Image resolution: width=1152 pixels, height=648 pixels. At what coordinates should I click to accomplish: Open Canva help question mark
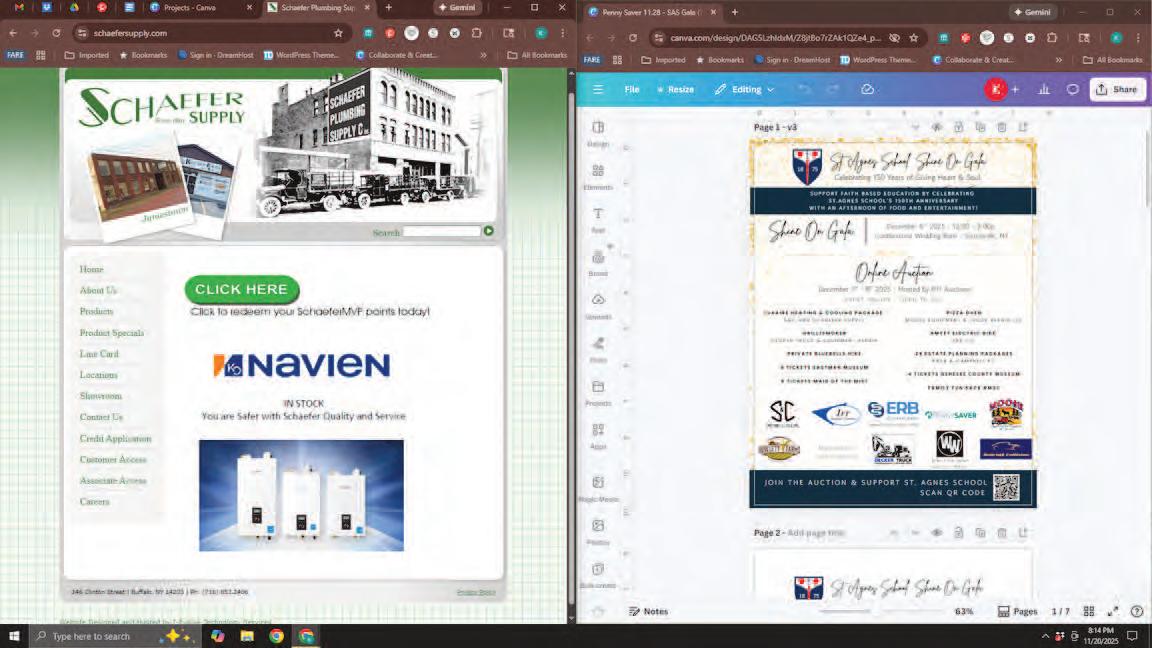tap(1137, 611)
